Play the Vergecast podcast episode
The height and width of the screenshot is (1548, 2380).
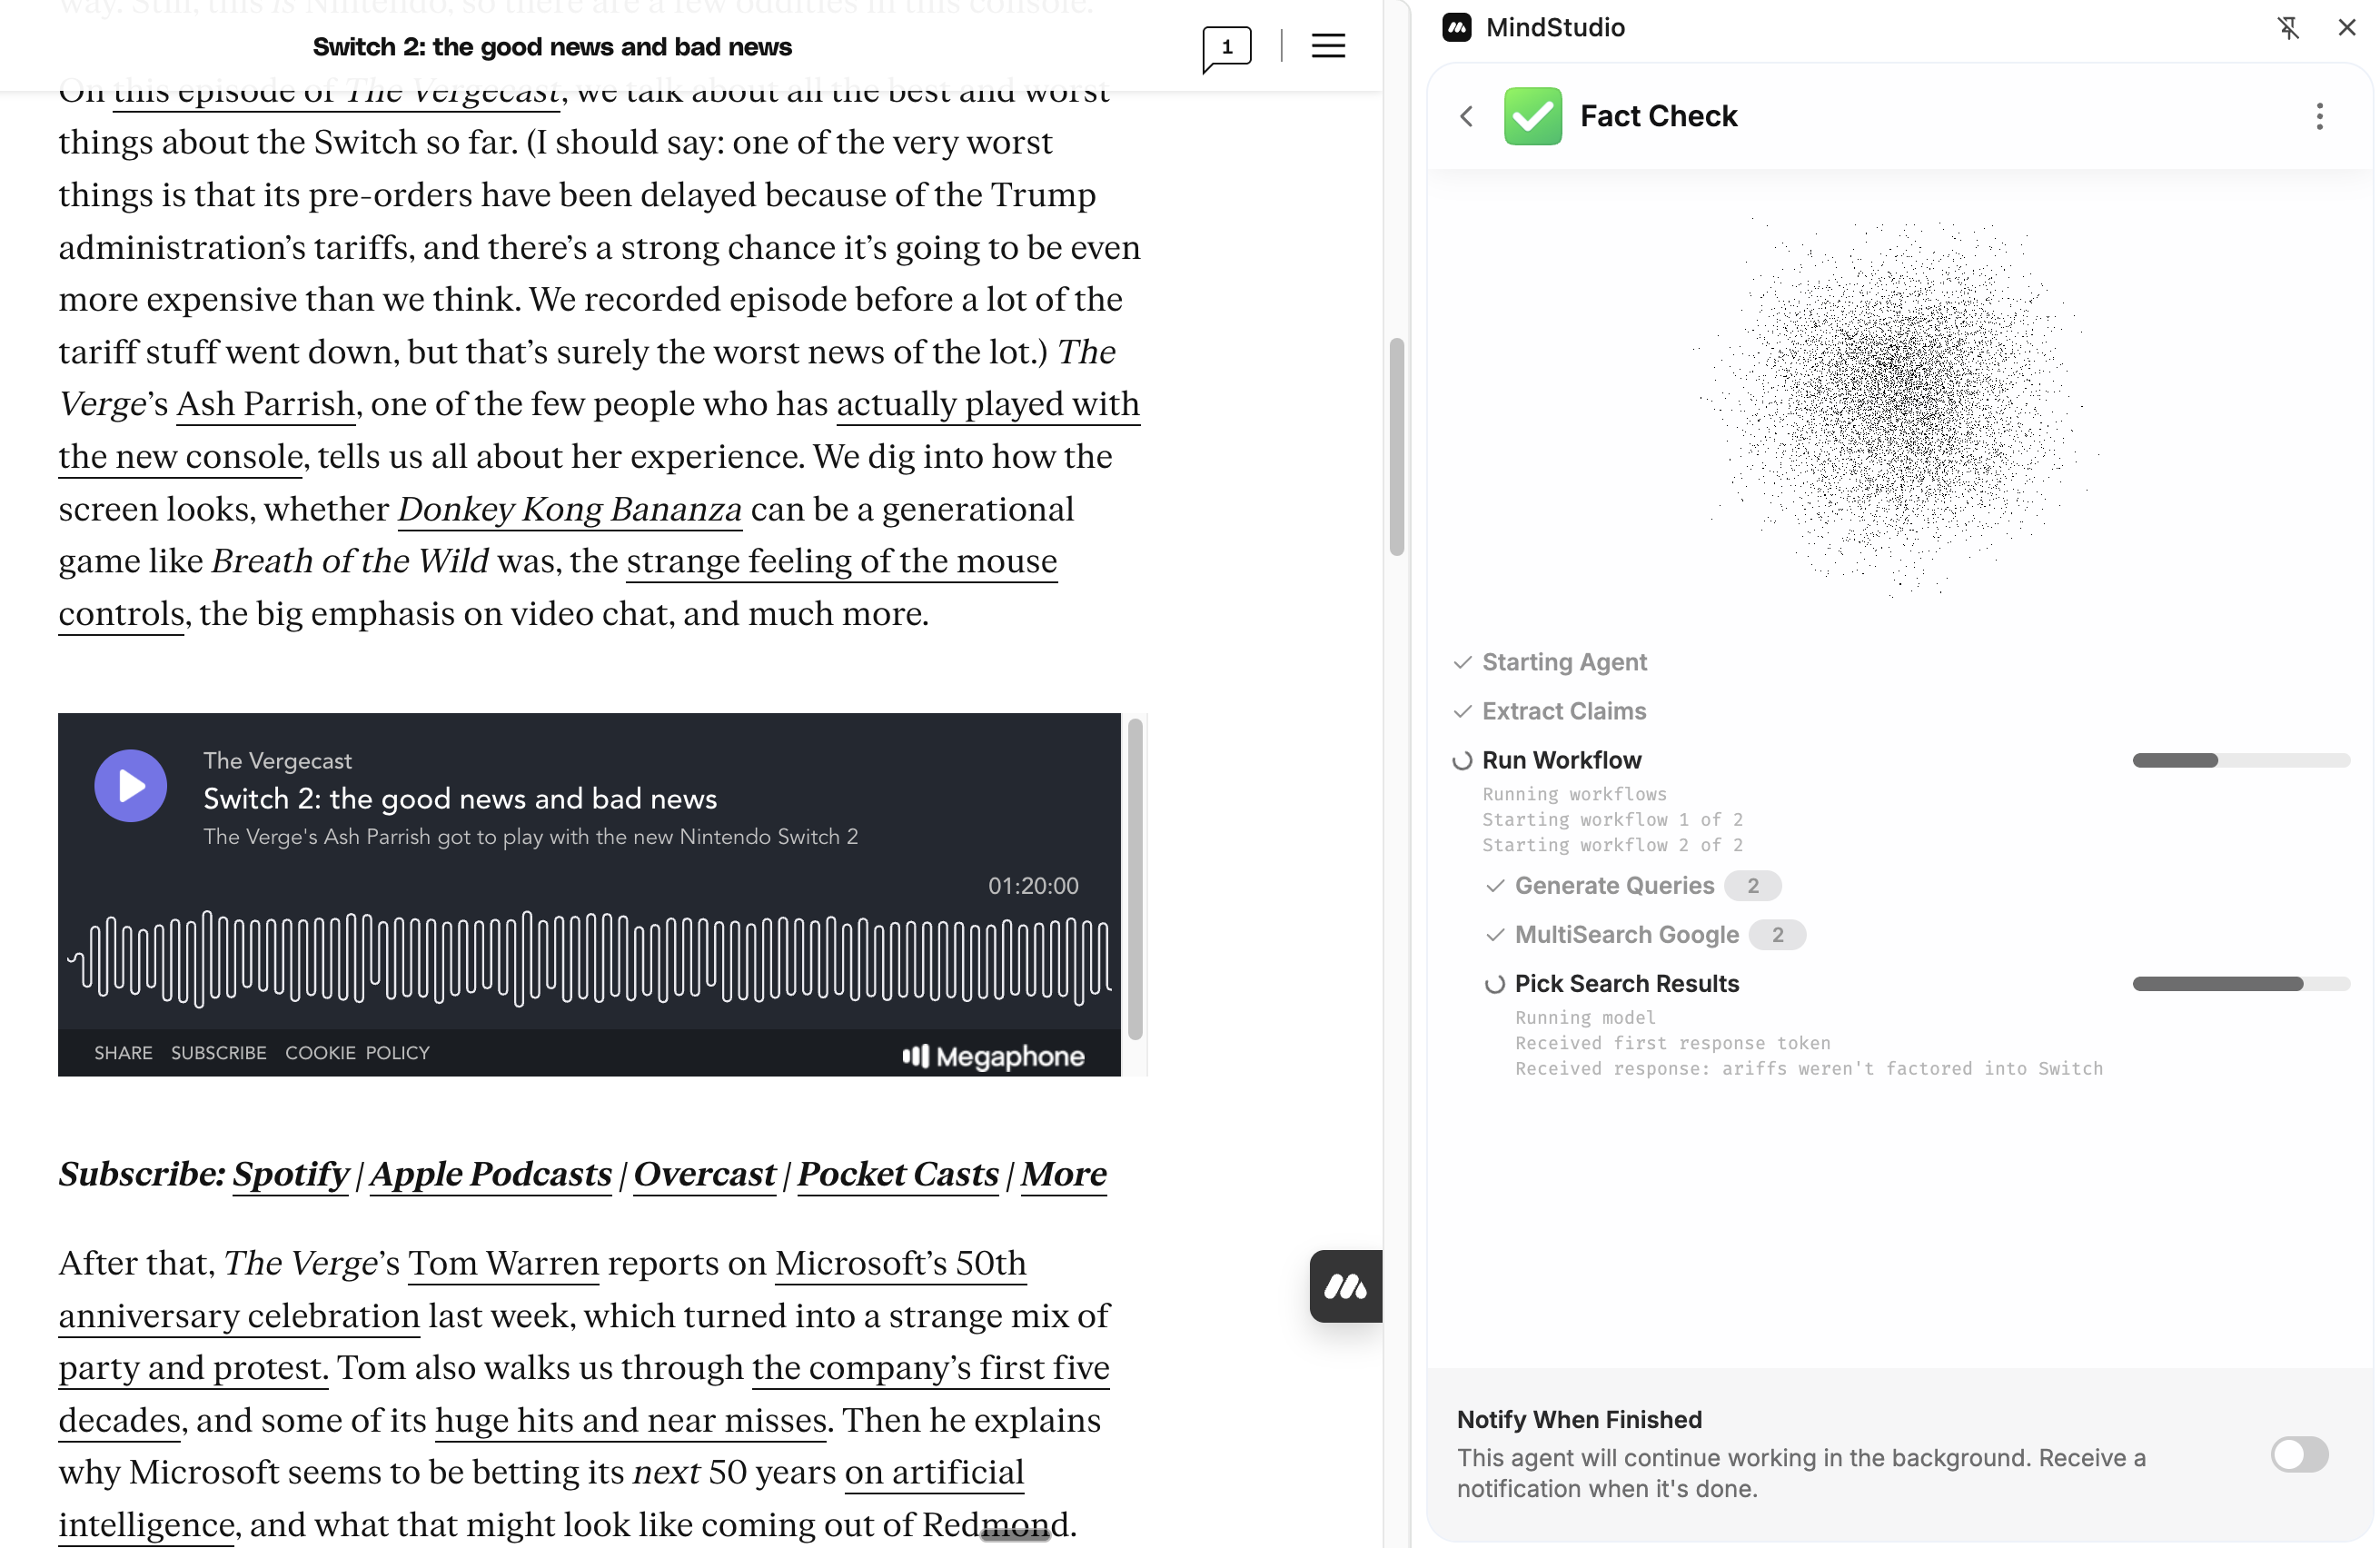click(131, 786)
